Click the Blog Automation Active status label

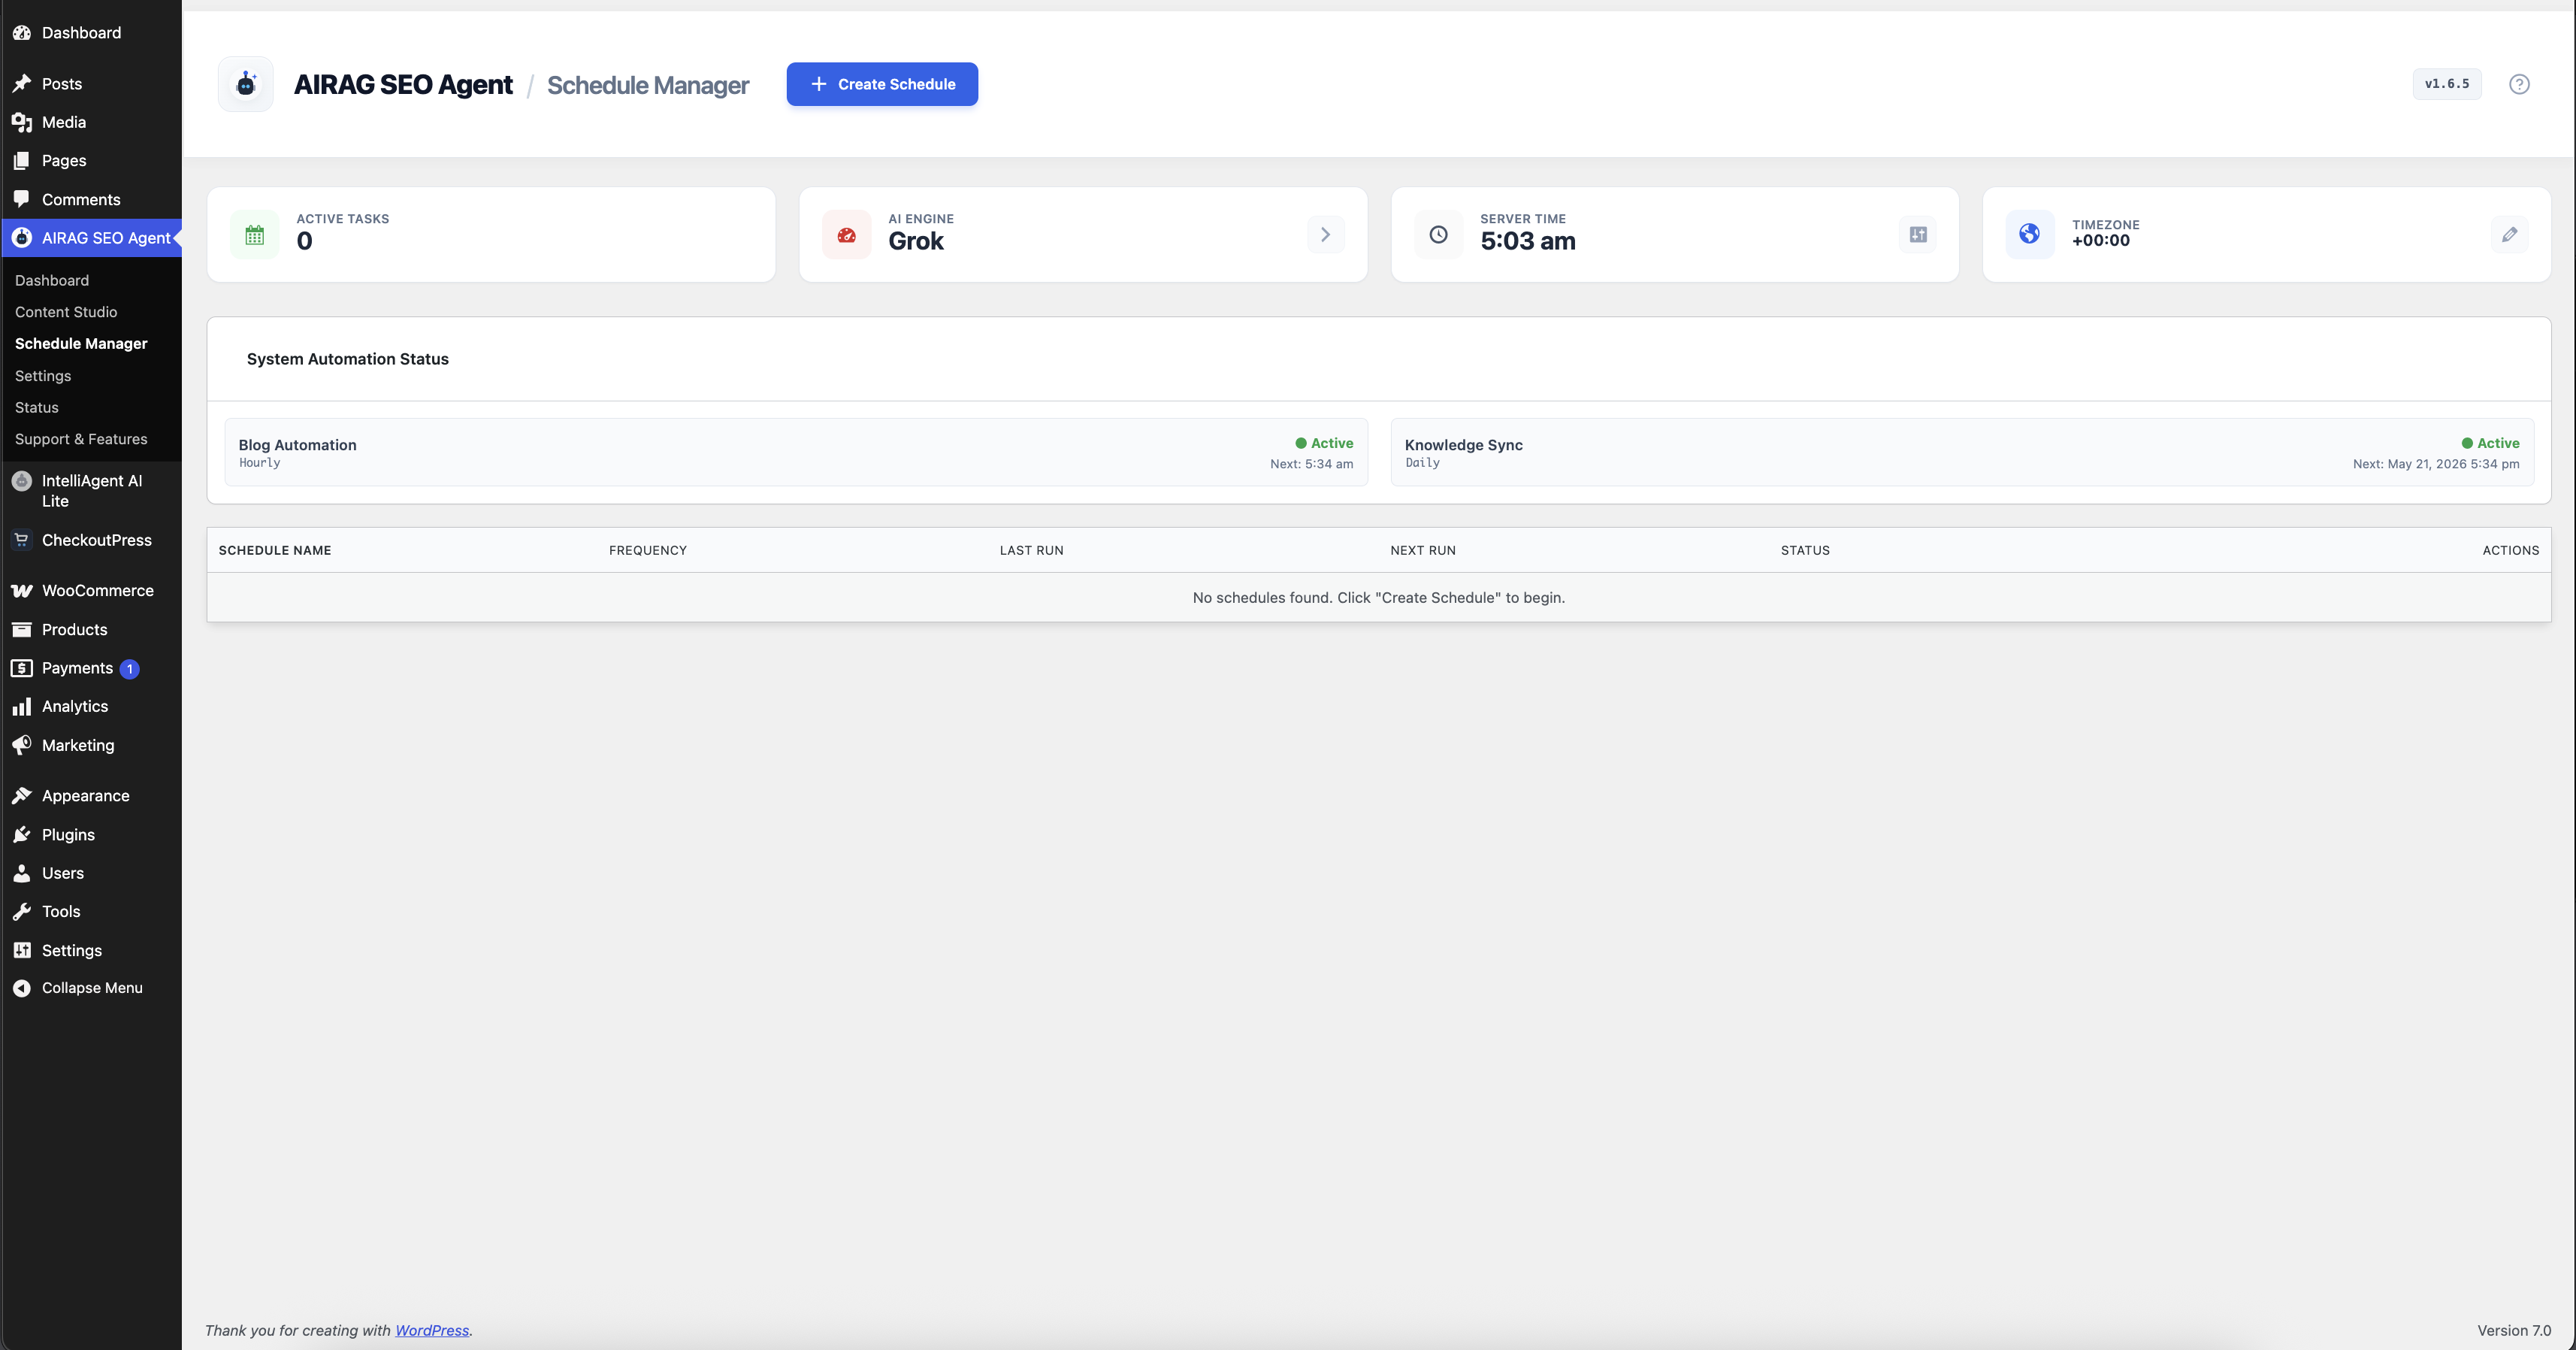pyautogui.click(x=1324, y=443)
